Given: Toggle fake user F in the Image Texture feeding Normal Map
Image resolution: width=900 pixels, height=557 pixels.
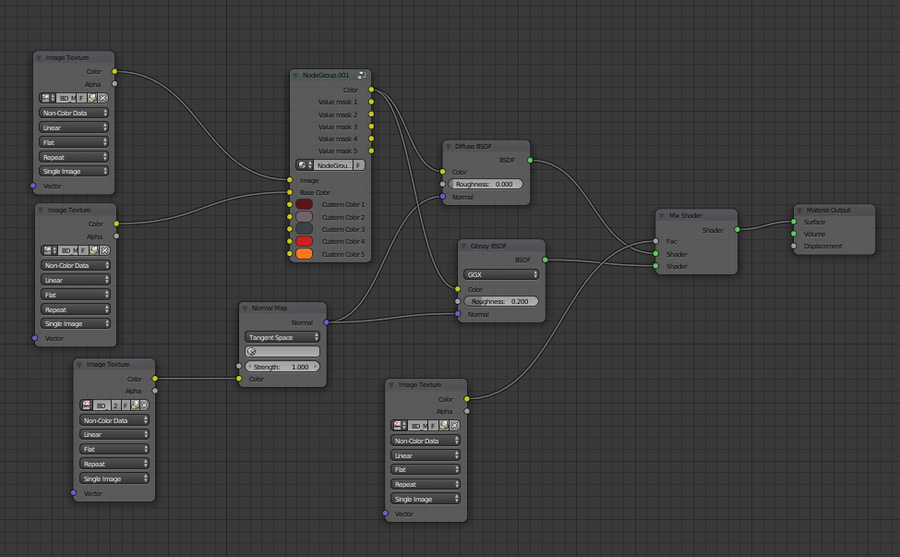Looking at the screenshot, I should [x=125, y=405].
